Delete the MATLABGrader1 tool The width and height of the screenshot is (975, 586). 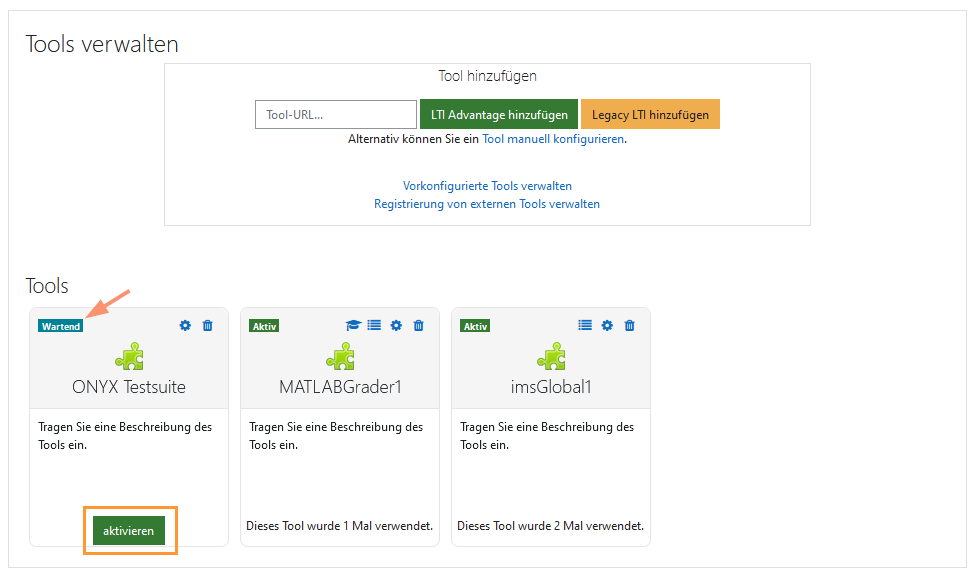(418, 325)
